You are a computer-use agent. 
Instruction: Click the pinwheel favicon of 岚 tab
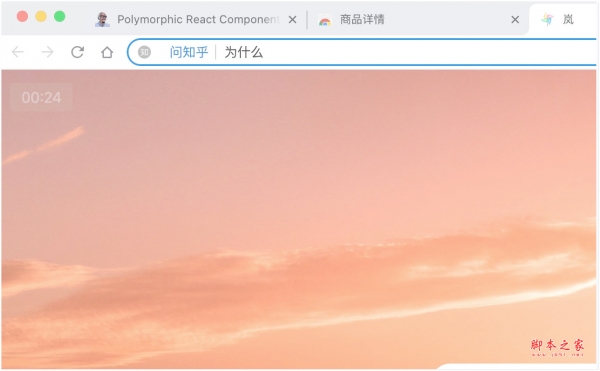(x=547, y=20)
